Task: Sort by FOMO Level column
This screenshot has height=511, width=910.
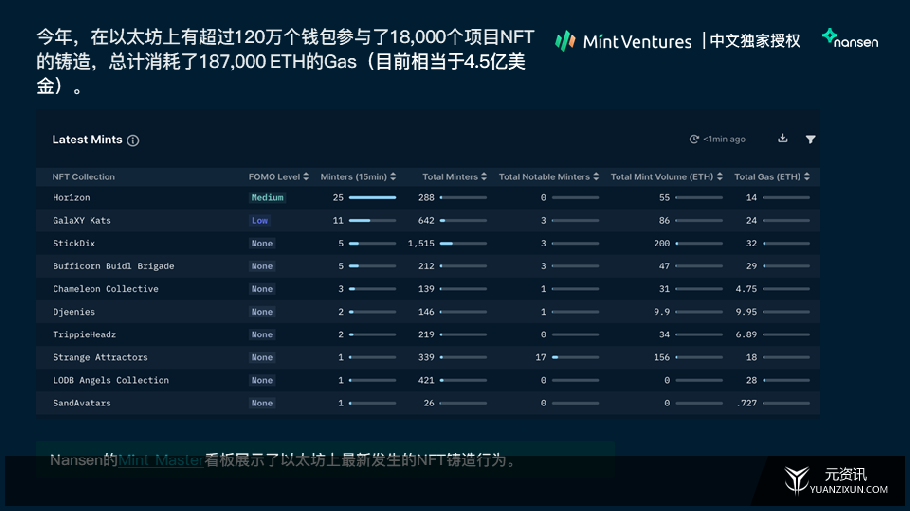Action: (279, 177)
